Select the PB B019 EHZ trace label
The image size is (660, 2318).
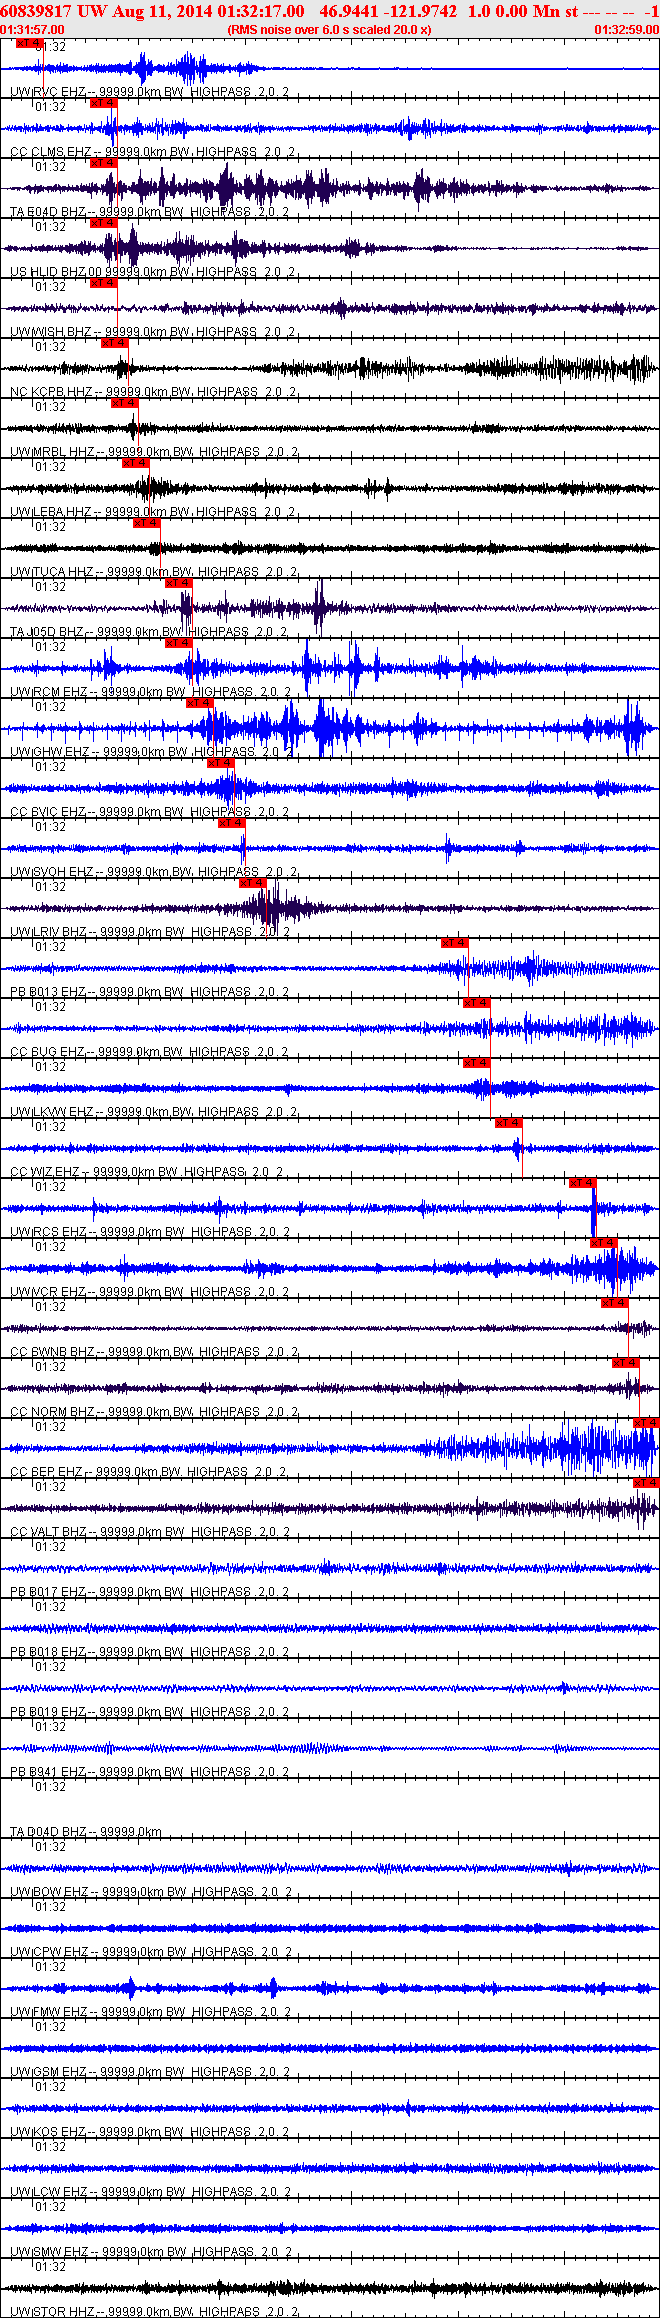(150, 1712)
